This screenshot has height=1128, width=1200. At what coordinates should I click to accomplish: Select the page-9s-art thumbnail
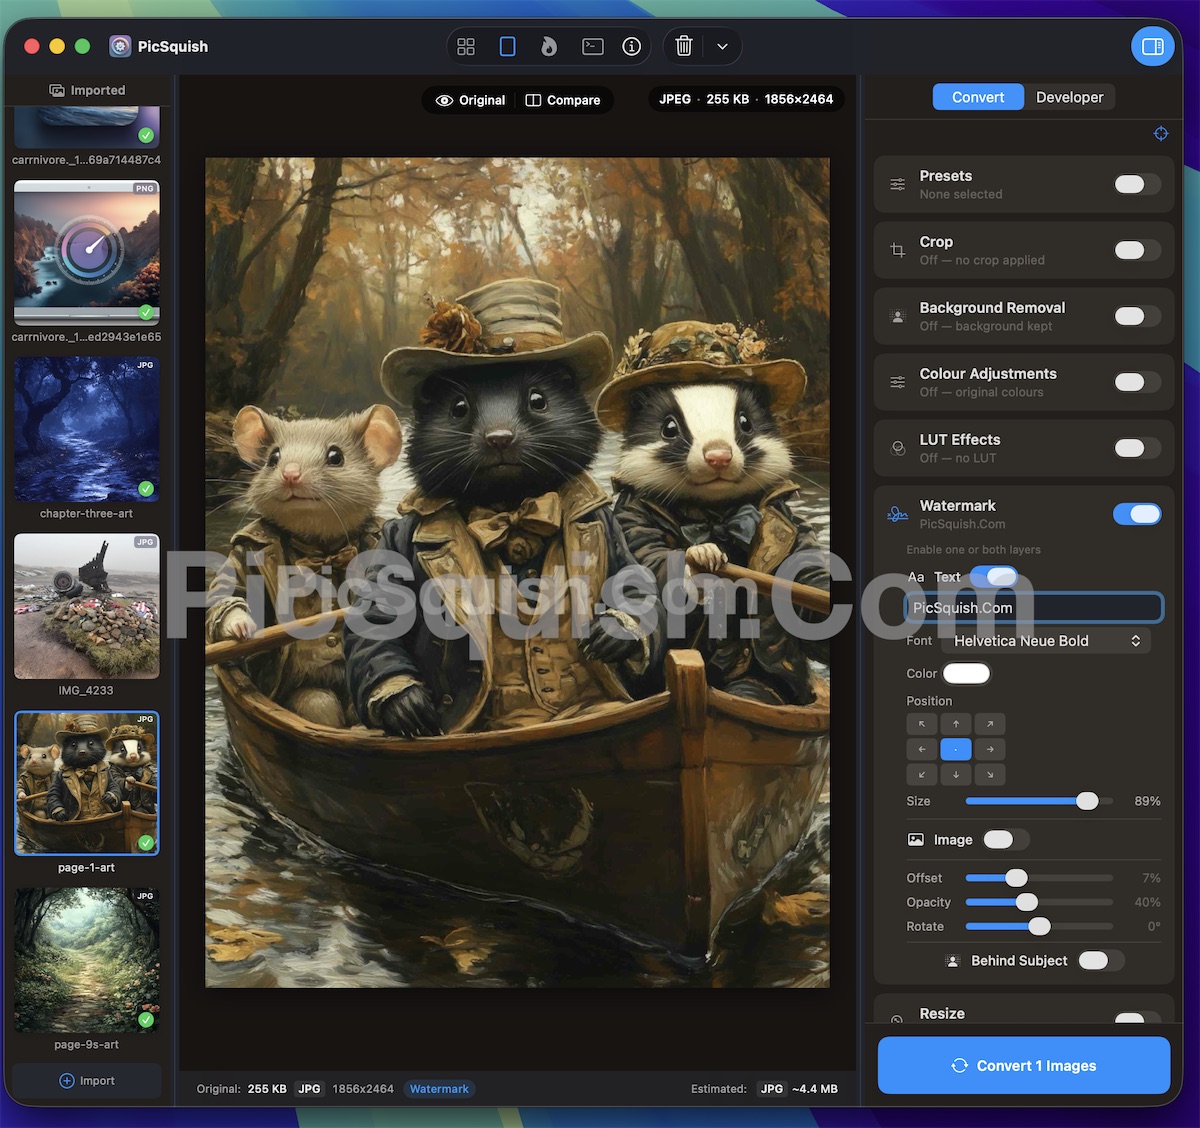point(87,961)
